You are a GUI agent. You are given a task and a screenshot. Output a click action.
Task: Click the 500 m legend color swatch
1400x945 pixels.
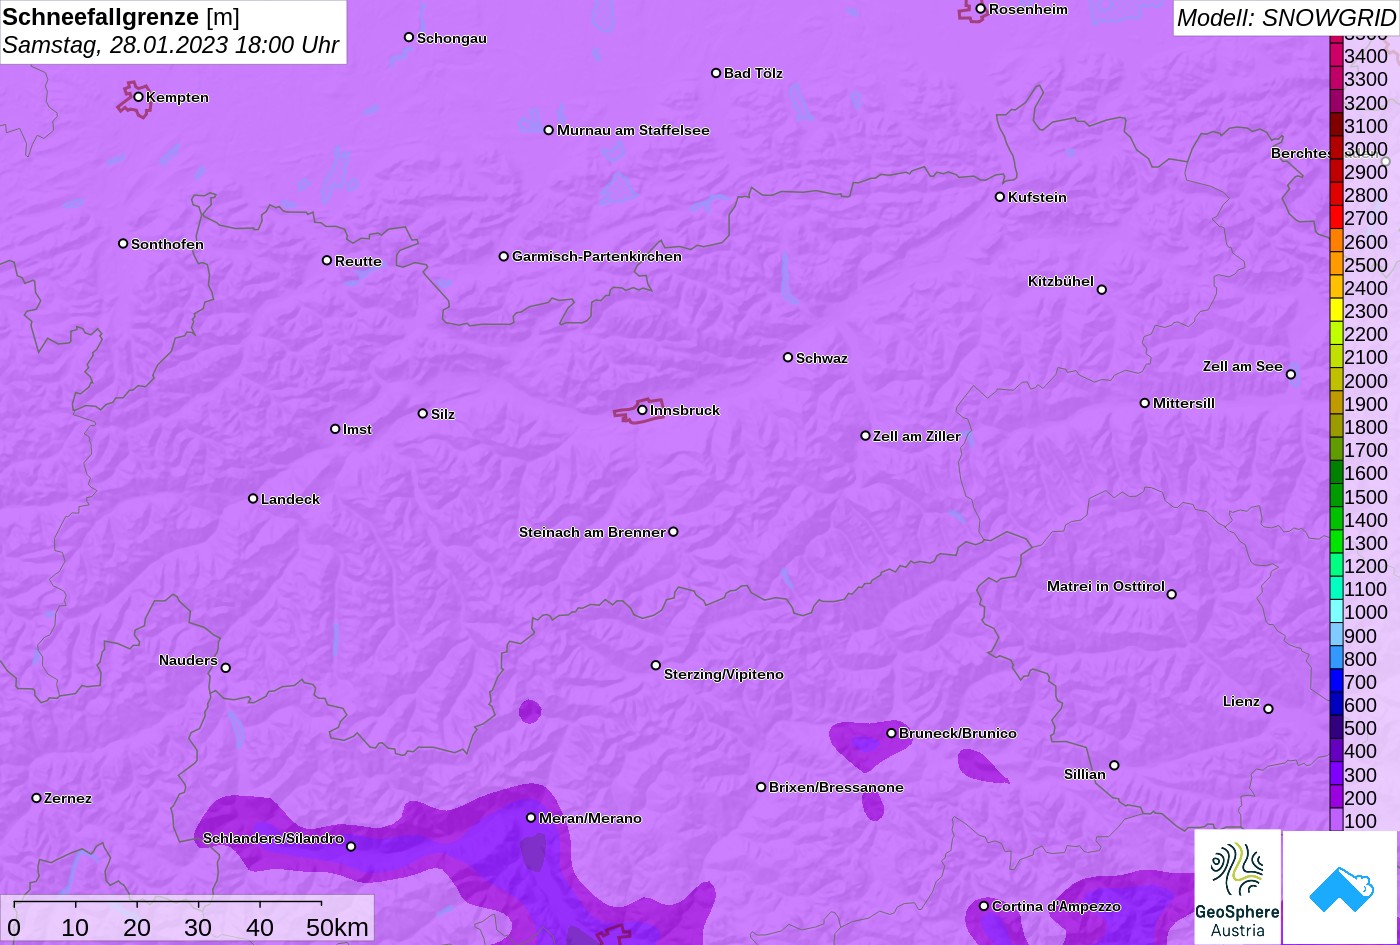[1336, 727]
